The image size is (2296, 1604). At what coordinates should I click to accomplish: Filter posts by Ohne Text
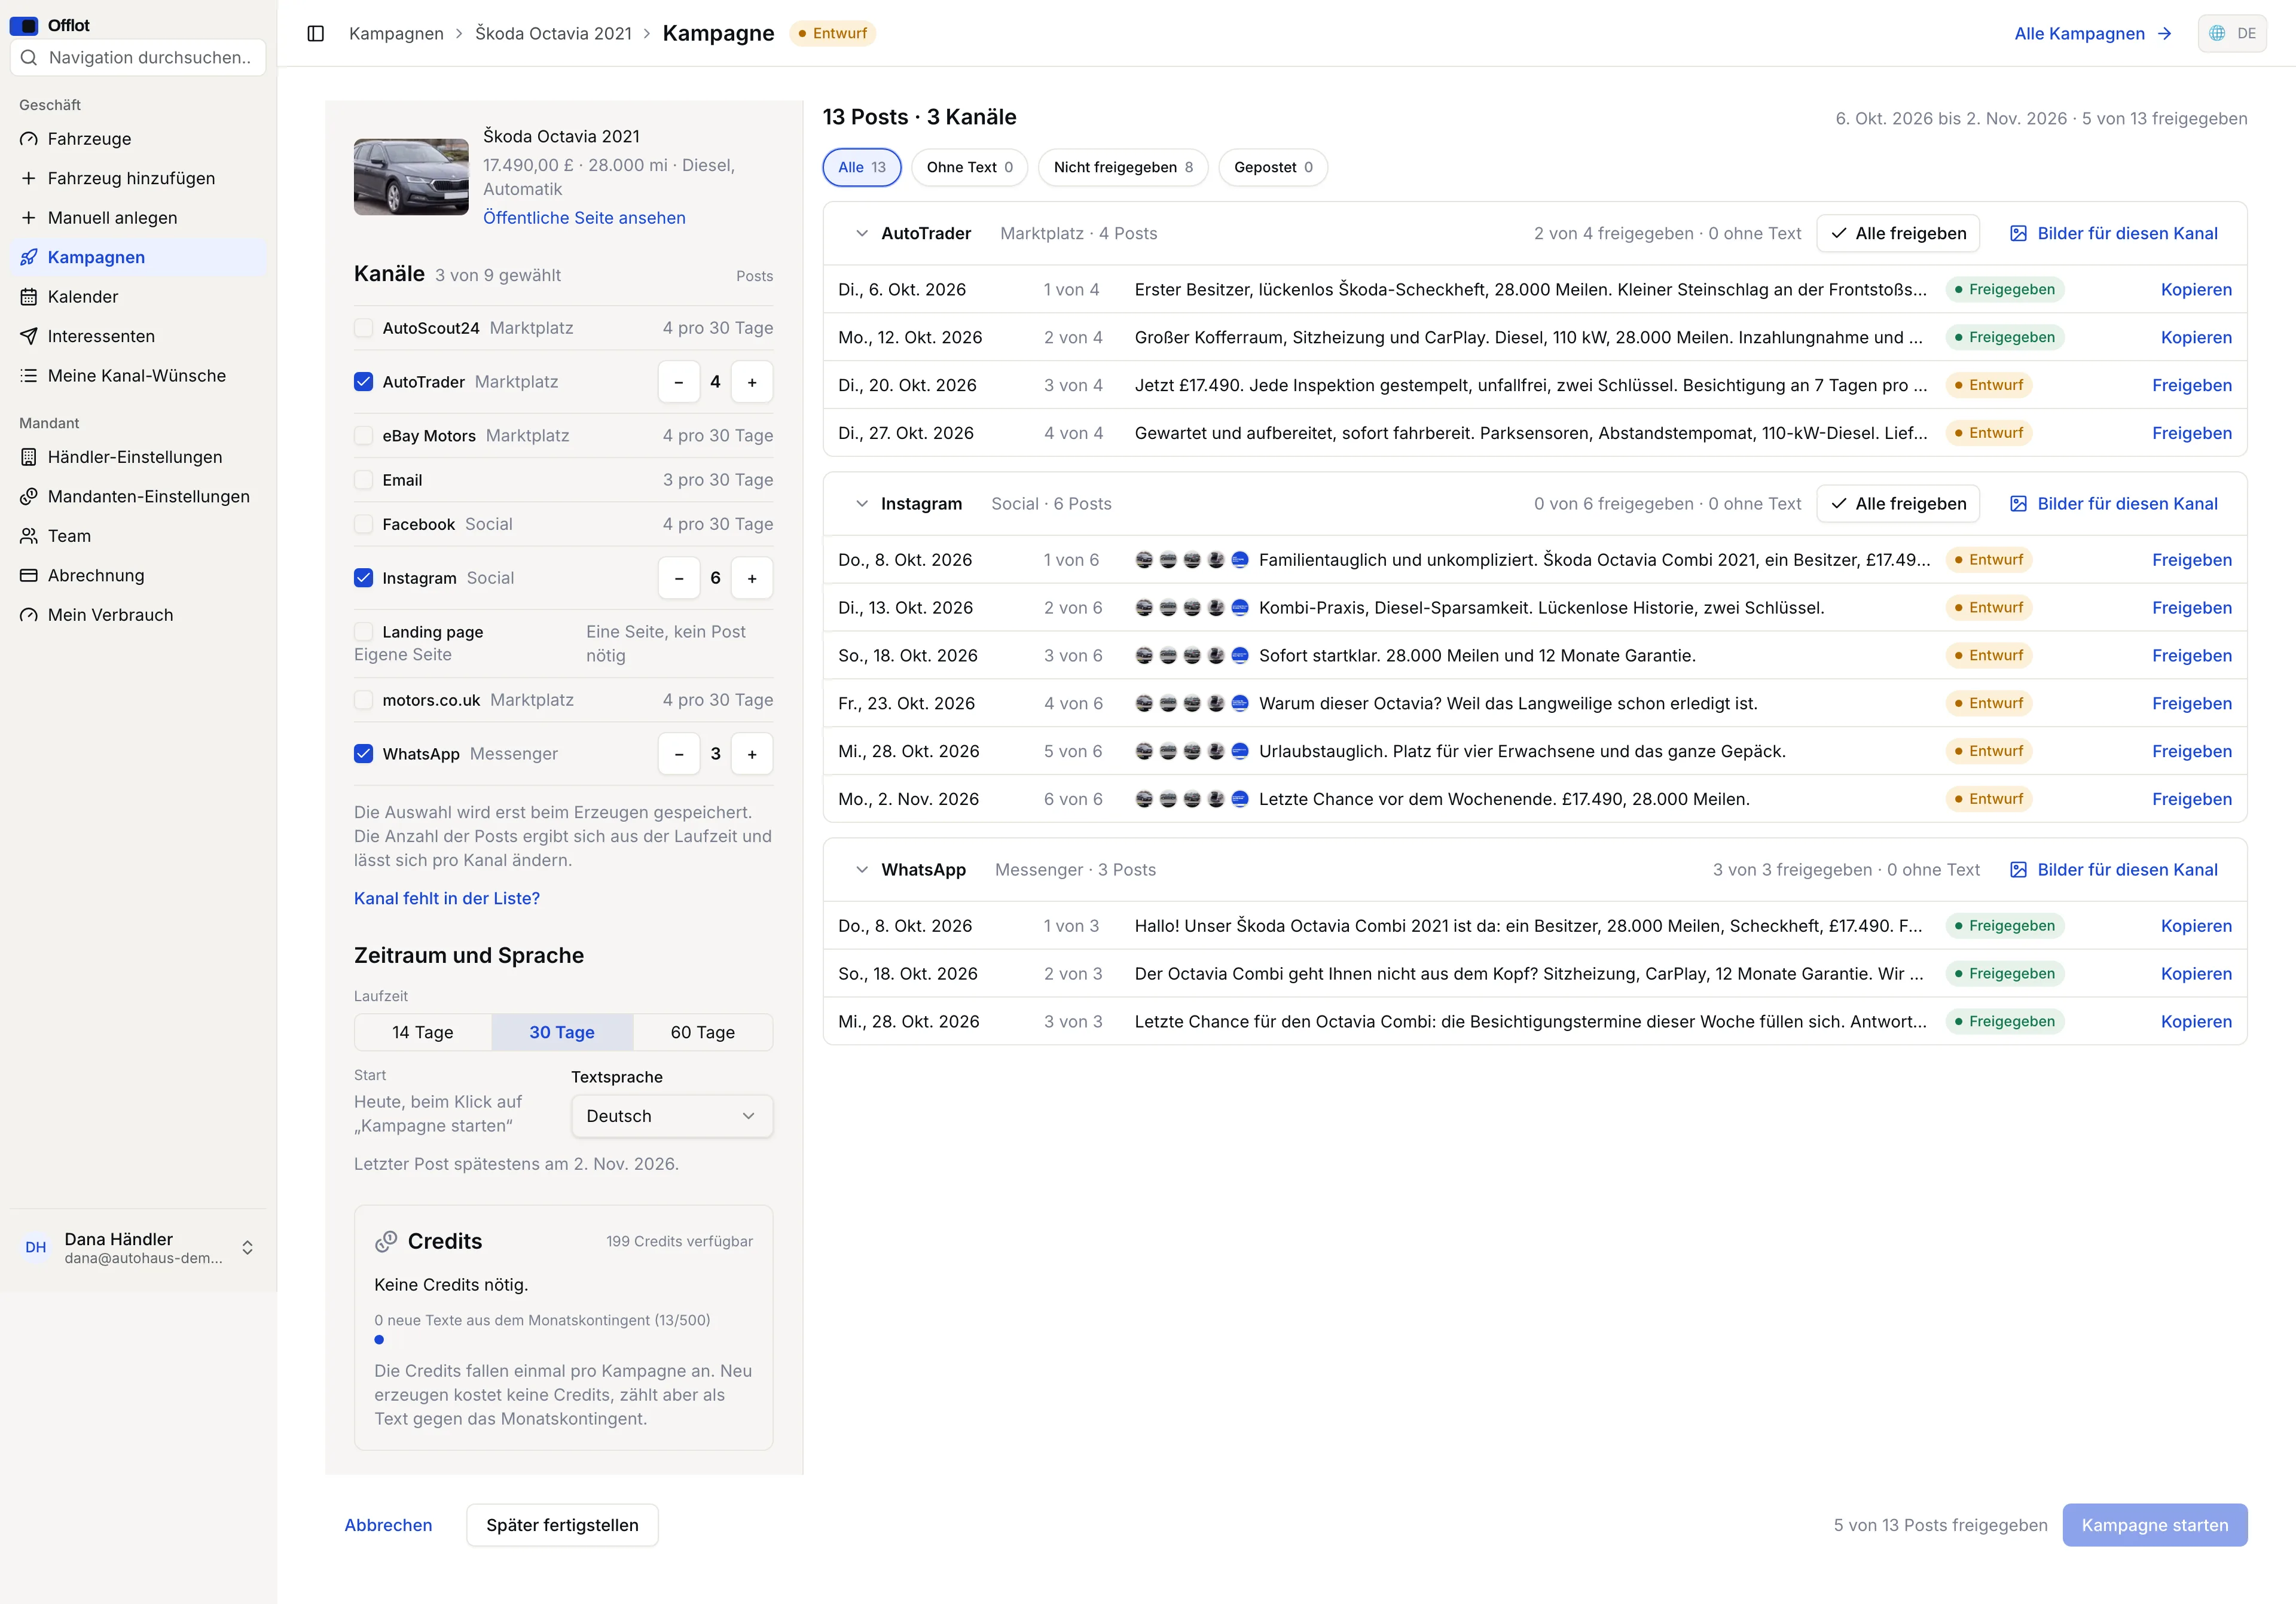pos(969,168)
